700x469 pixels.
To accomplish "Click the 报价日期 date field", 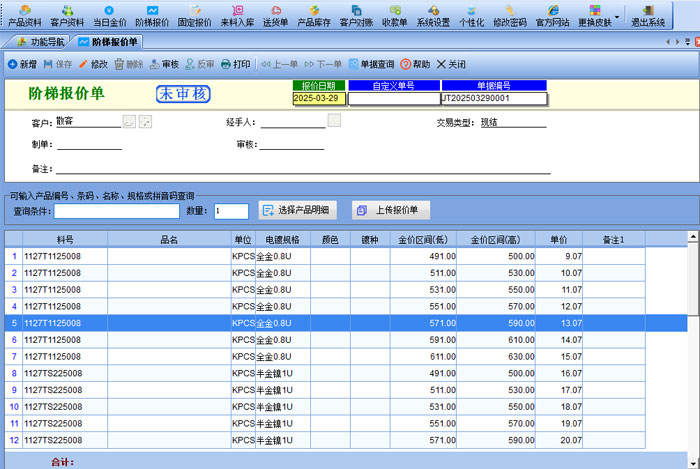I will tap(319, 99).
